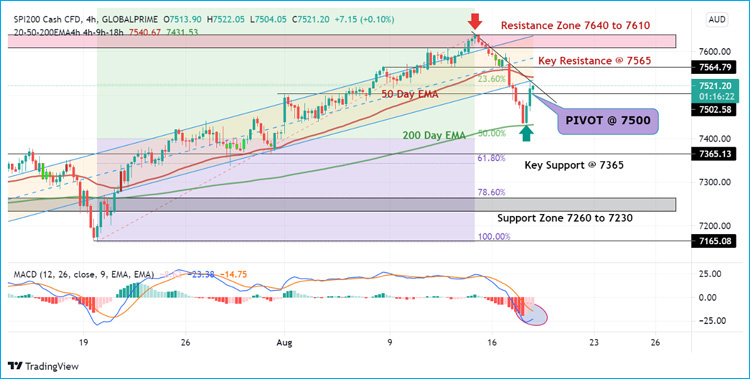Click the 100.00% Fibonacci level label
The width and height of the screenshot is (750, 379).
click(x=494, y=236)
